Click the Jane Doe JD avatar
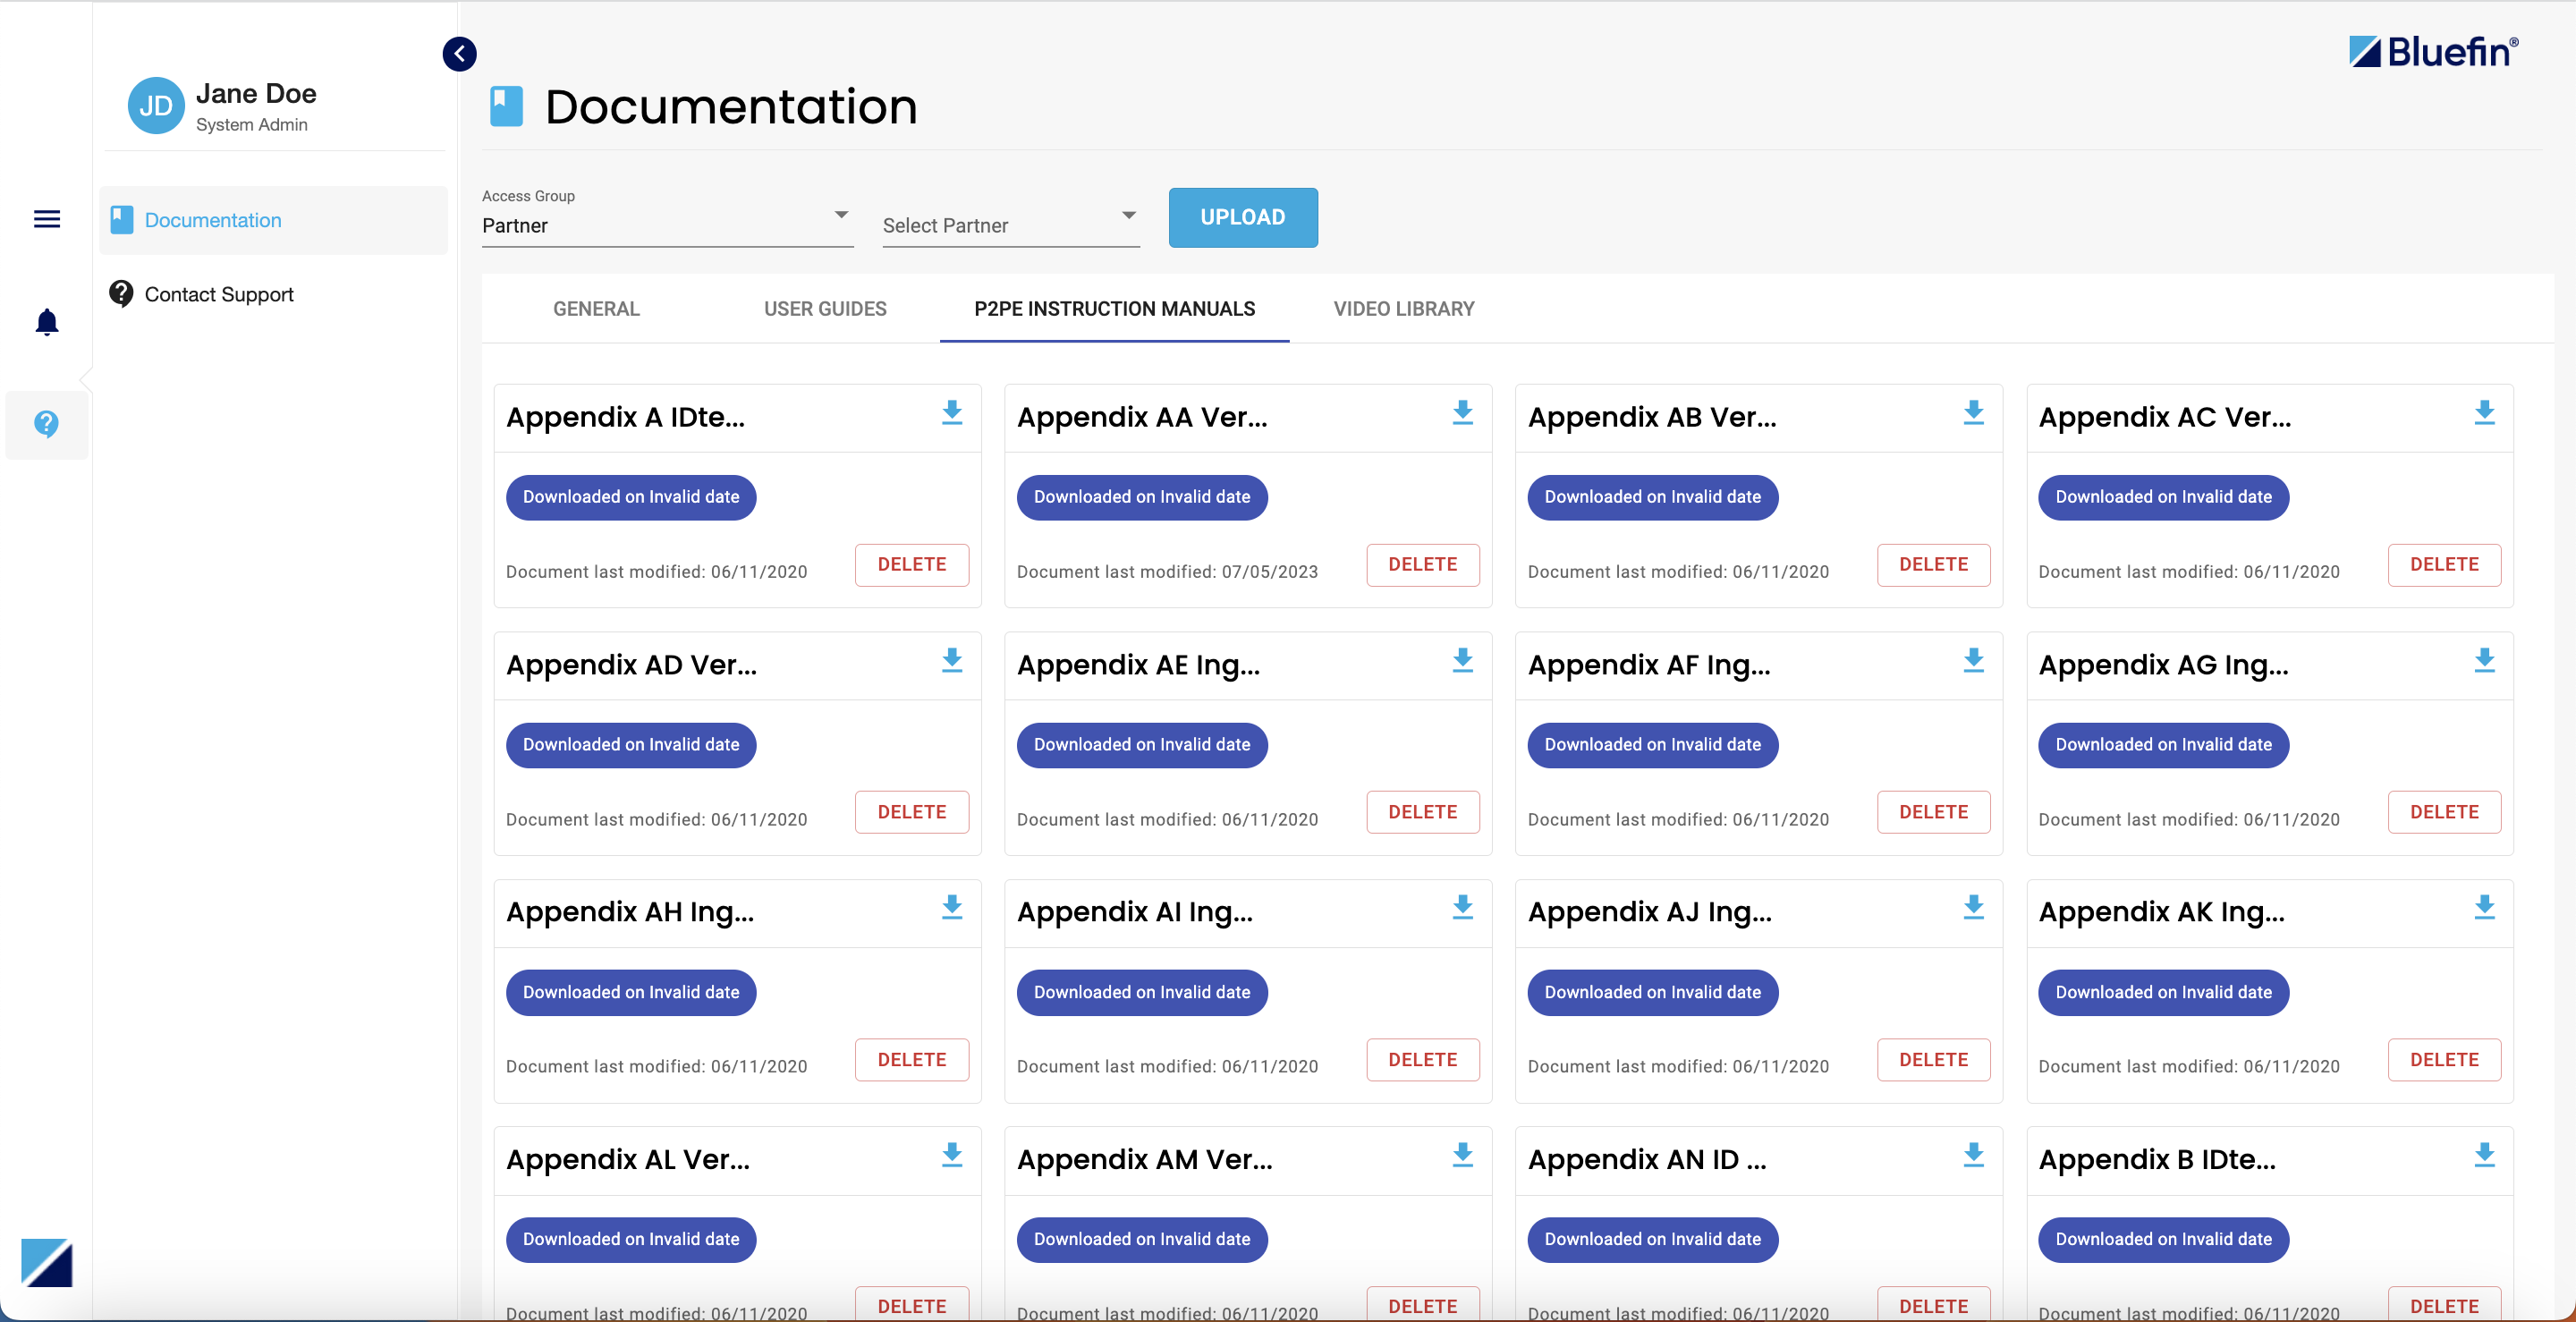Screen dimensions: 2576x1322 tap(156, 106)
